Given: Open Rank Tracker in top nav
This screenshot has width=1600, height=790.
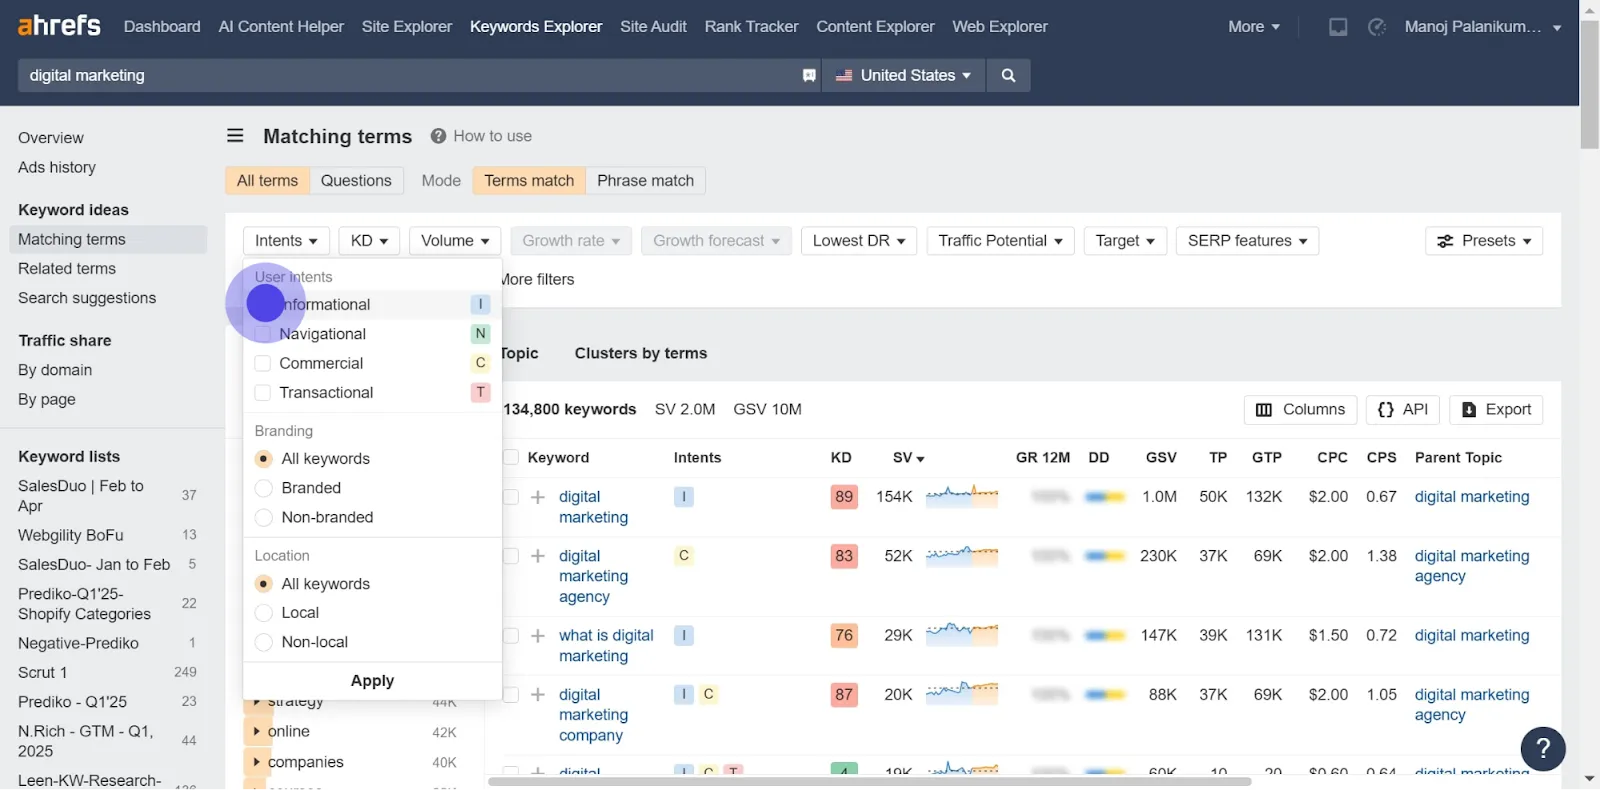Looking at the screenshot, I should coord(751,27).
